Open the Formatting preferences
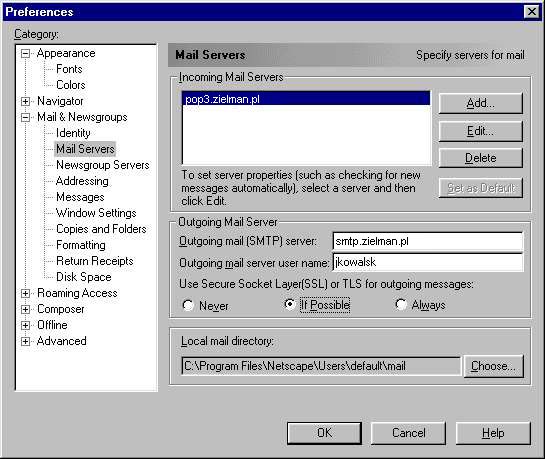545x459 pixels. (81, 245)
